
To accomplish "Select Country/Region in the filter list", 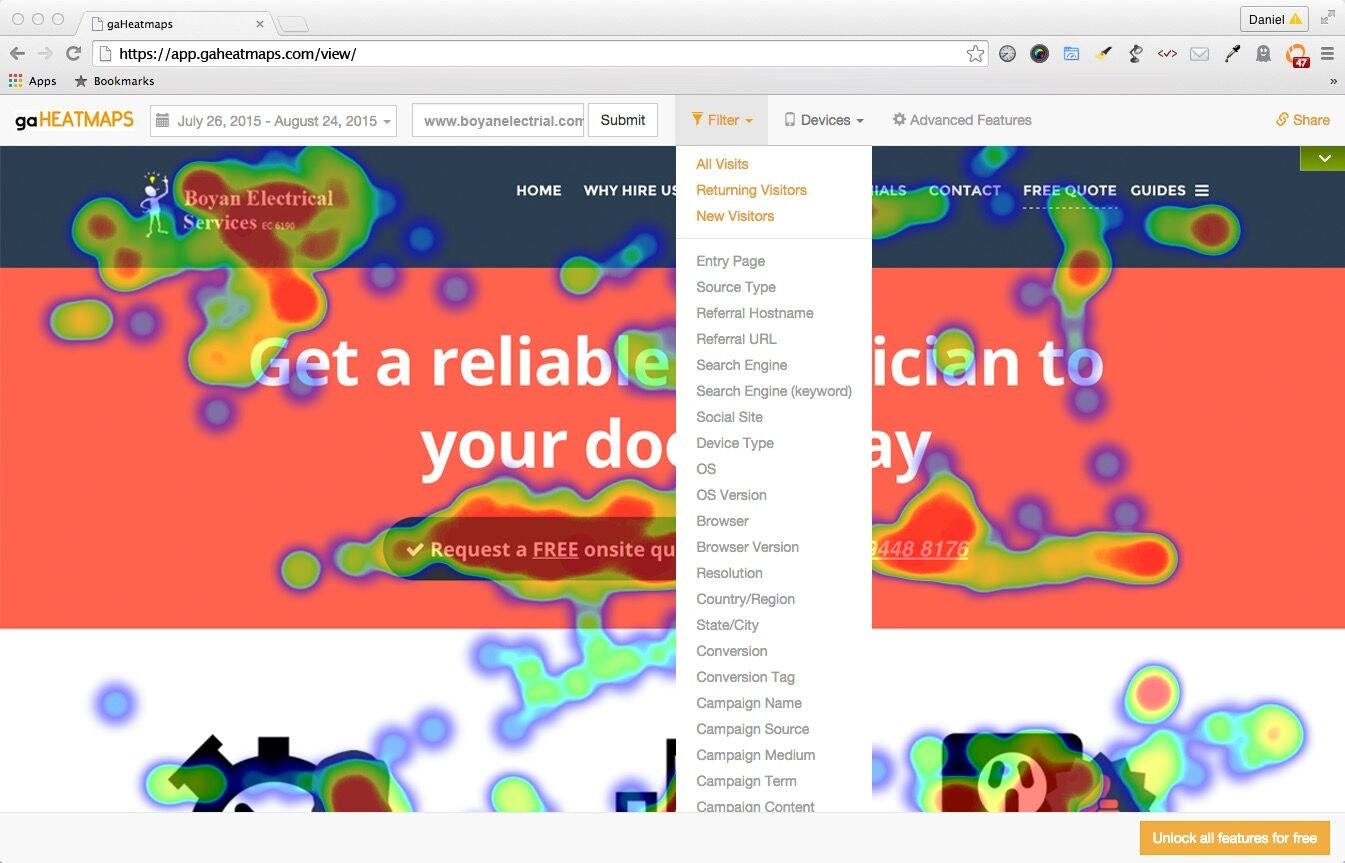I will pyautogui.click(x=745, y=599).
